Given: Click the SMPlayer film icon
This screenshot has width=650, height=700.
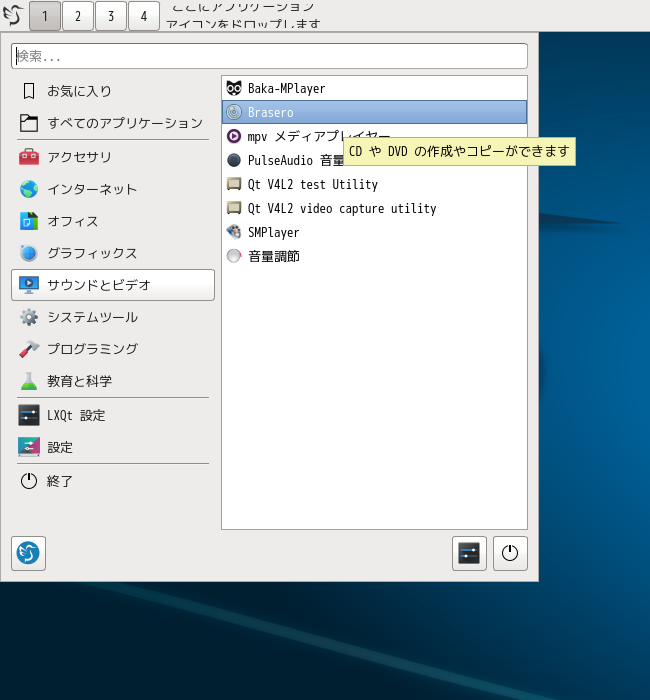Looking at the screenshot, I should point(234,232).
